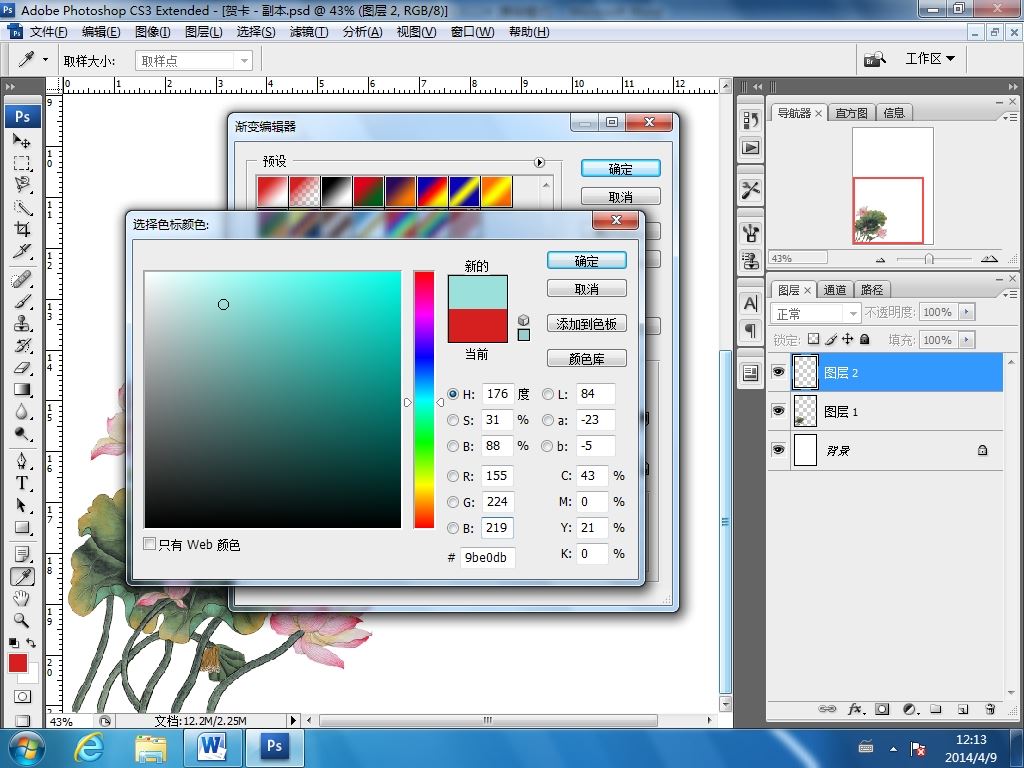Image resolution: width=1024 pixels, height=768 pixels.
Task: Select the Magic Wand tool
Action: pyautogui.click(x=22, y=208)
